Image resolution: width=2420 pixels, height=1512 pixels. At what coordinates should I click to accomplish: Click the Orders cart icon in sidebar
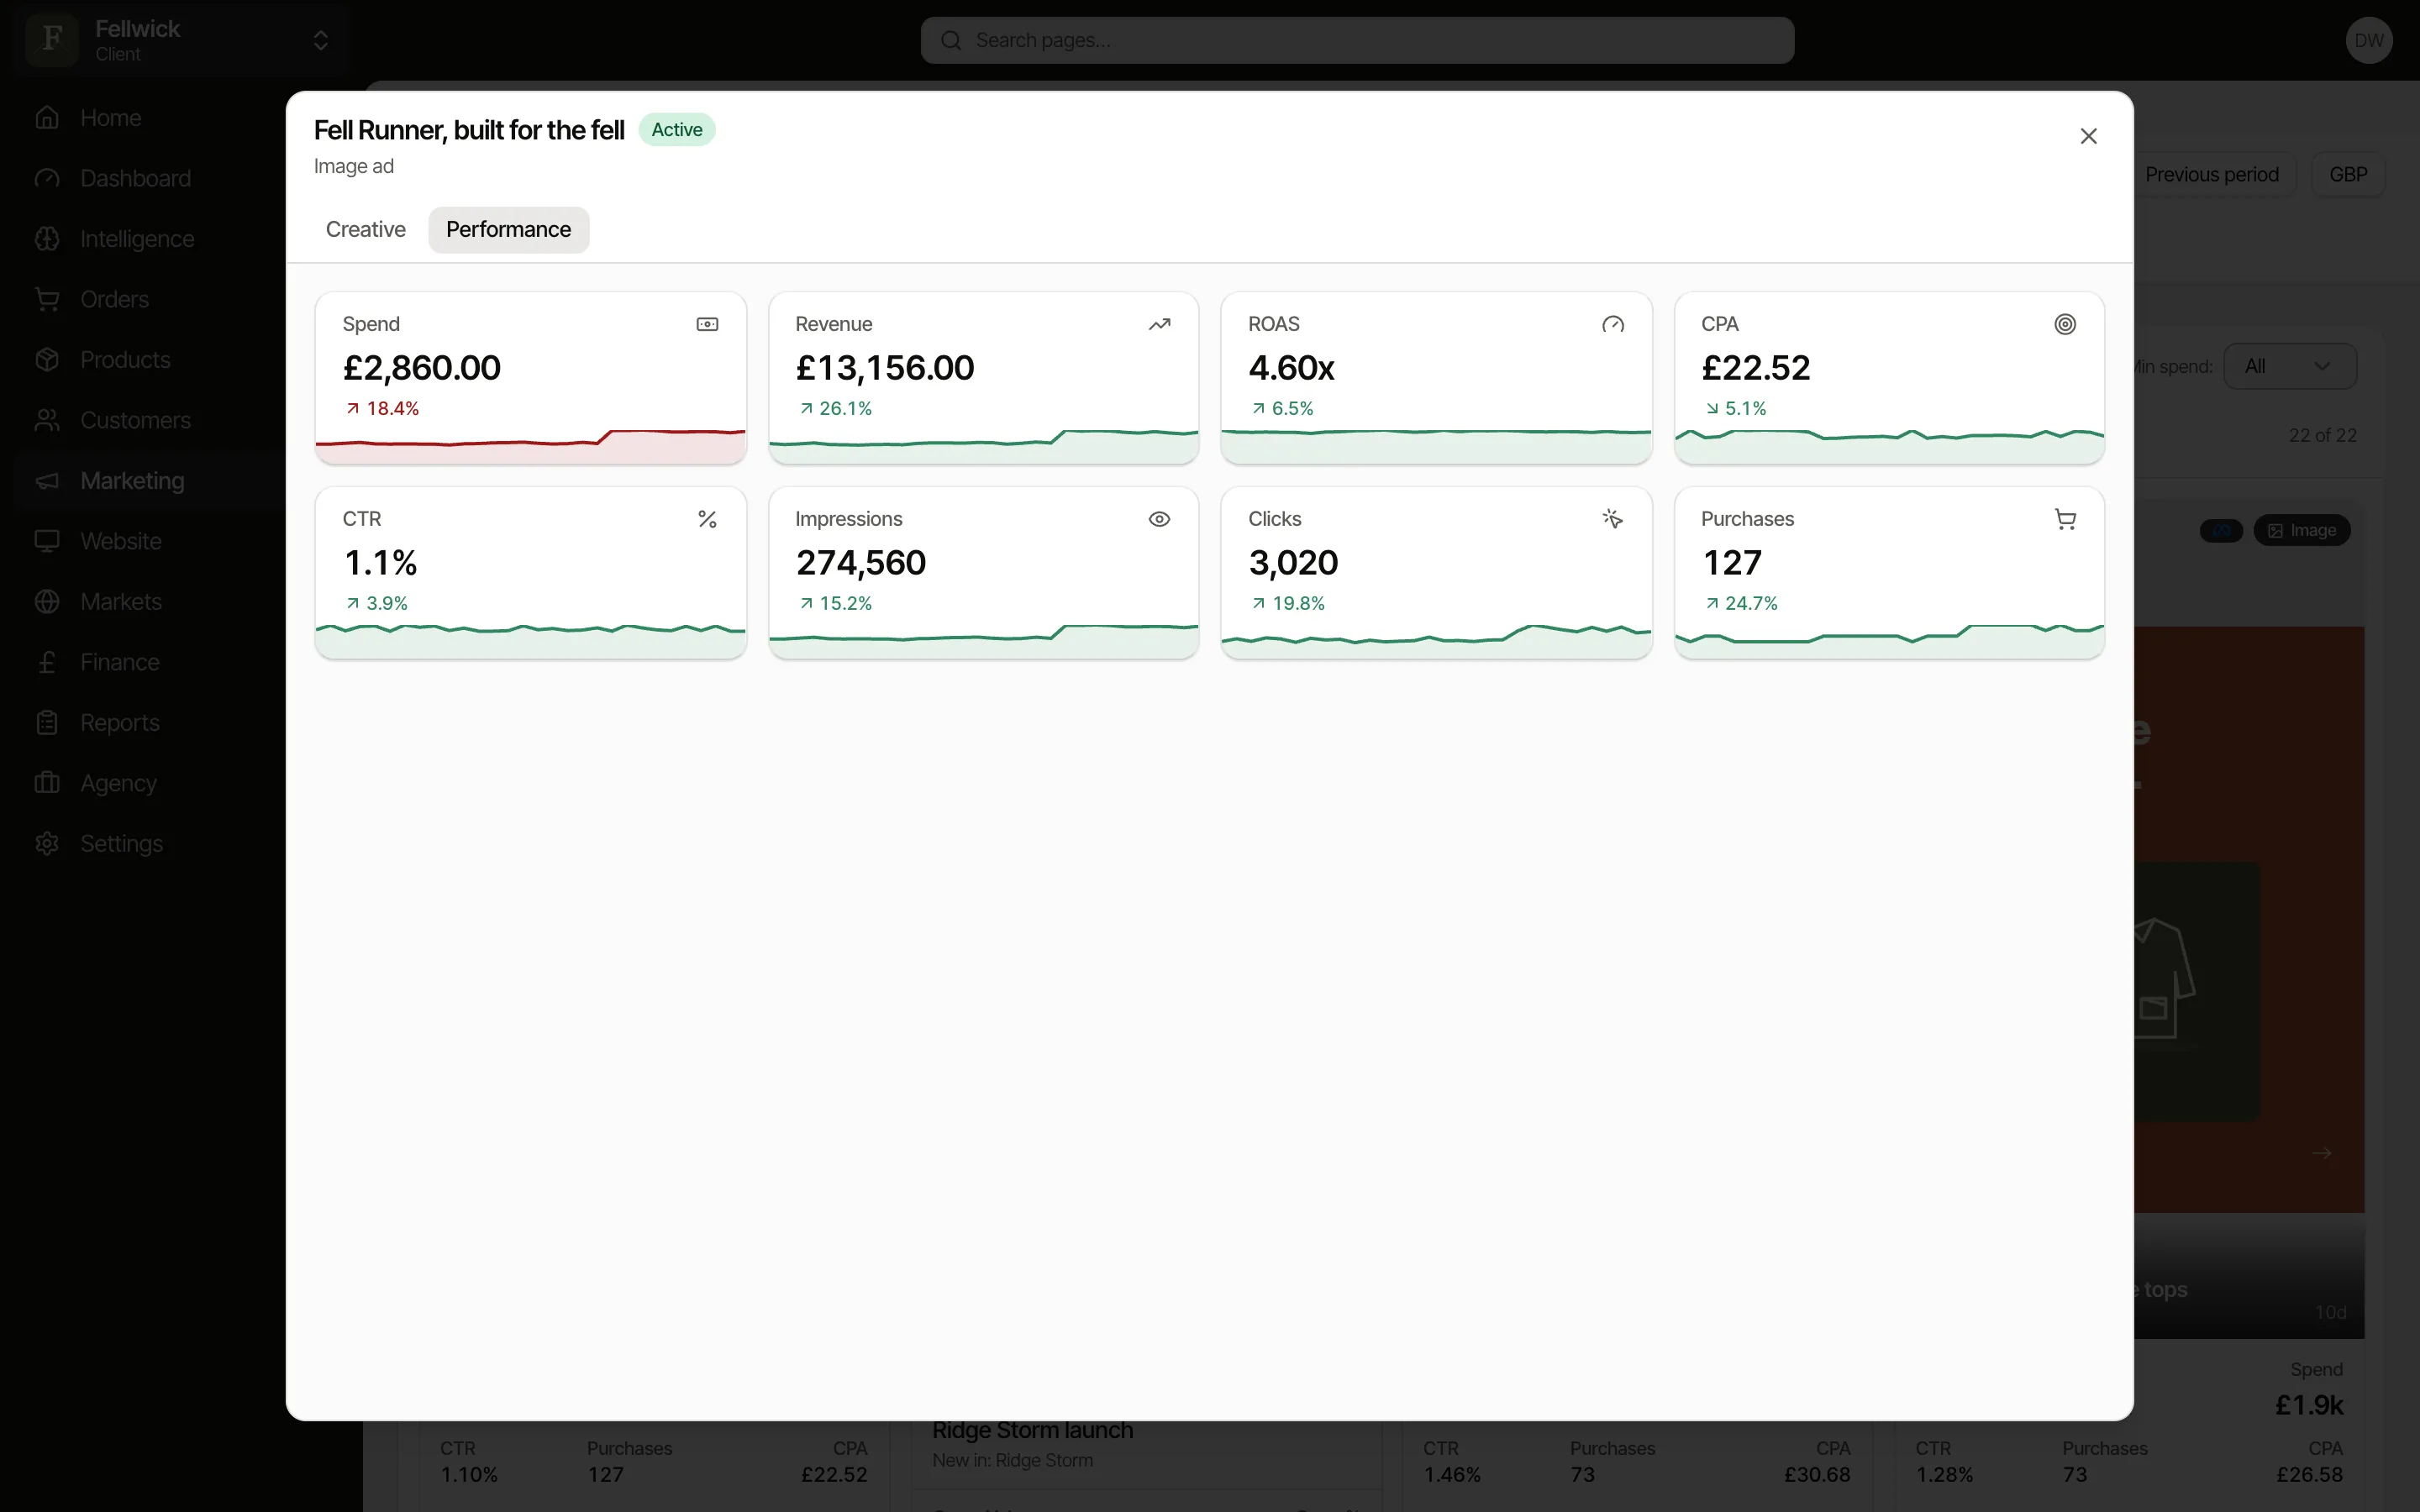[x=47, y=299]
